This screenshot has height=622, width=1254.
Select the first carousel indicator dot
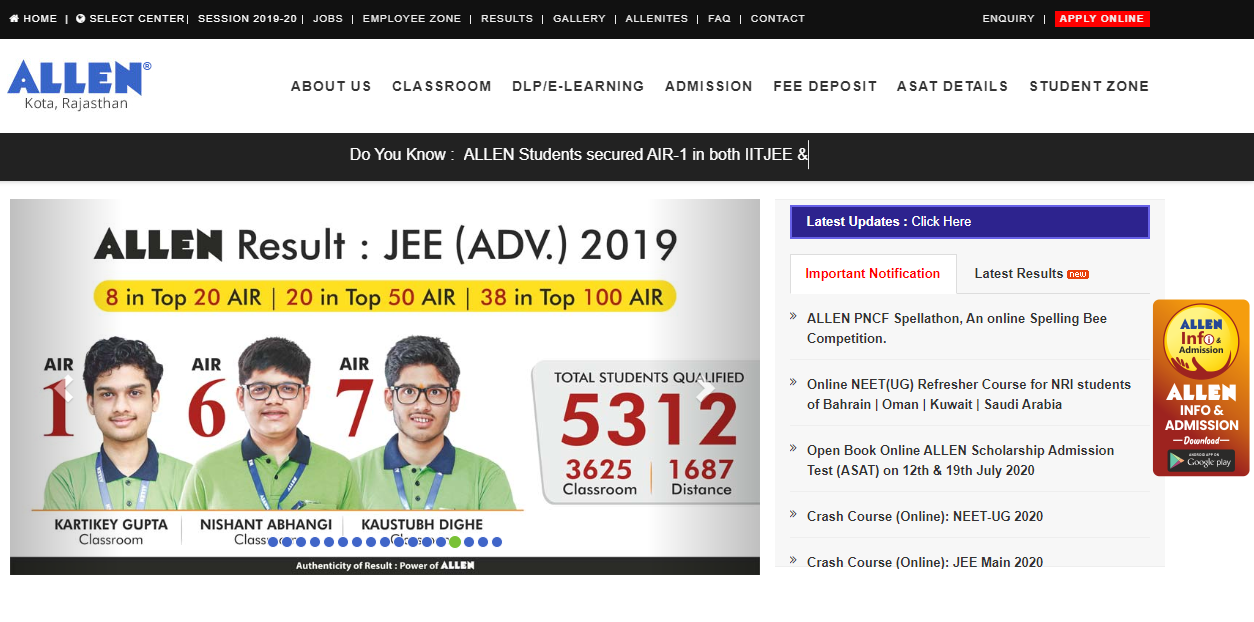(273, 542)
